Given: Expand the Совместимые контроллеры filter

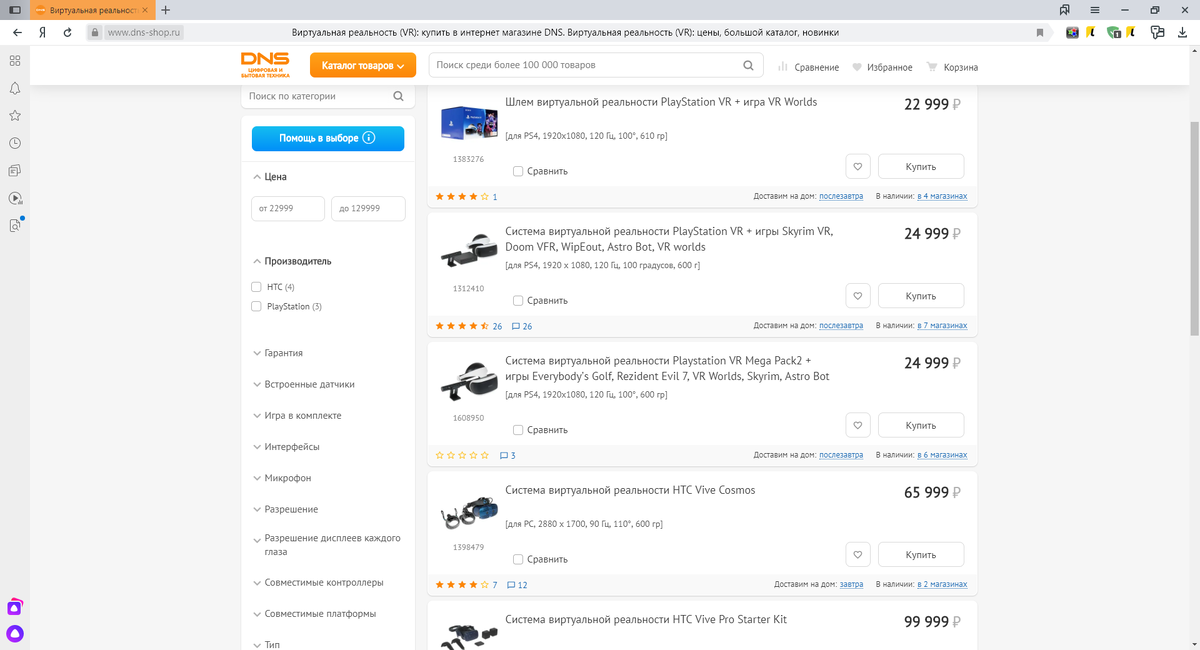Looking at the screenshot, I should (x=318, y=582).
